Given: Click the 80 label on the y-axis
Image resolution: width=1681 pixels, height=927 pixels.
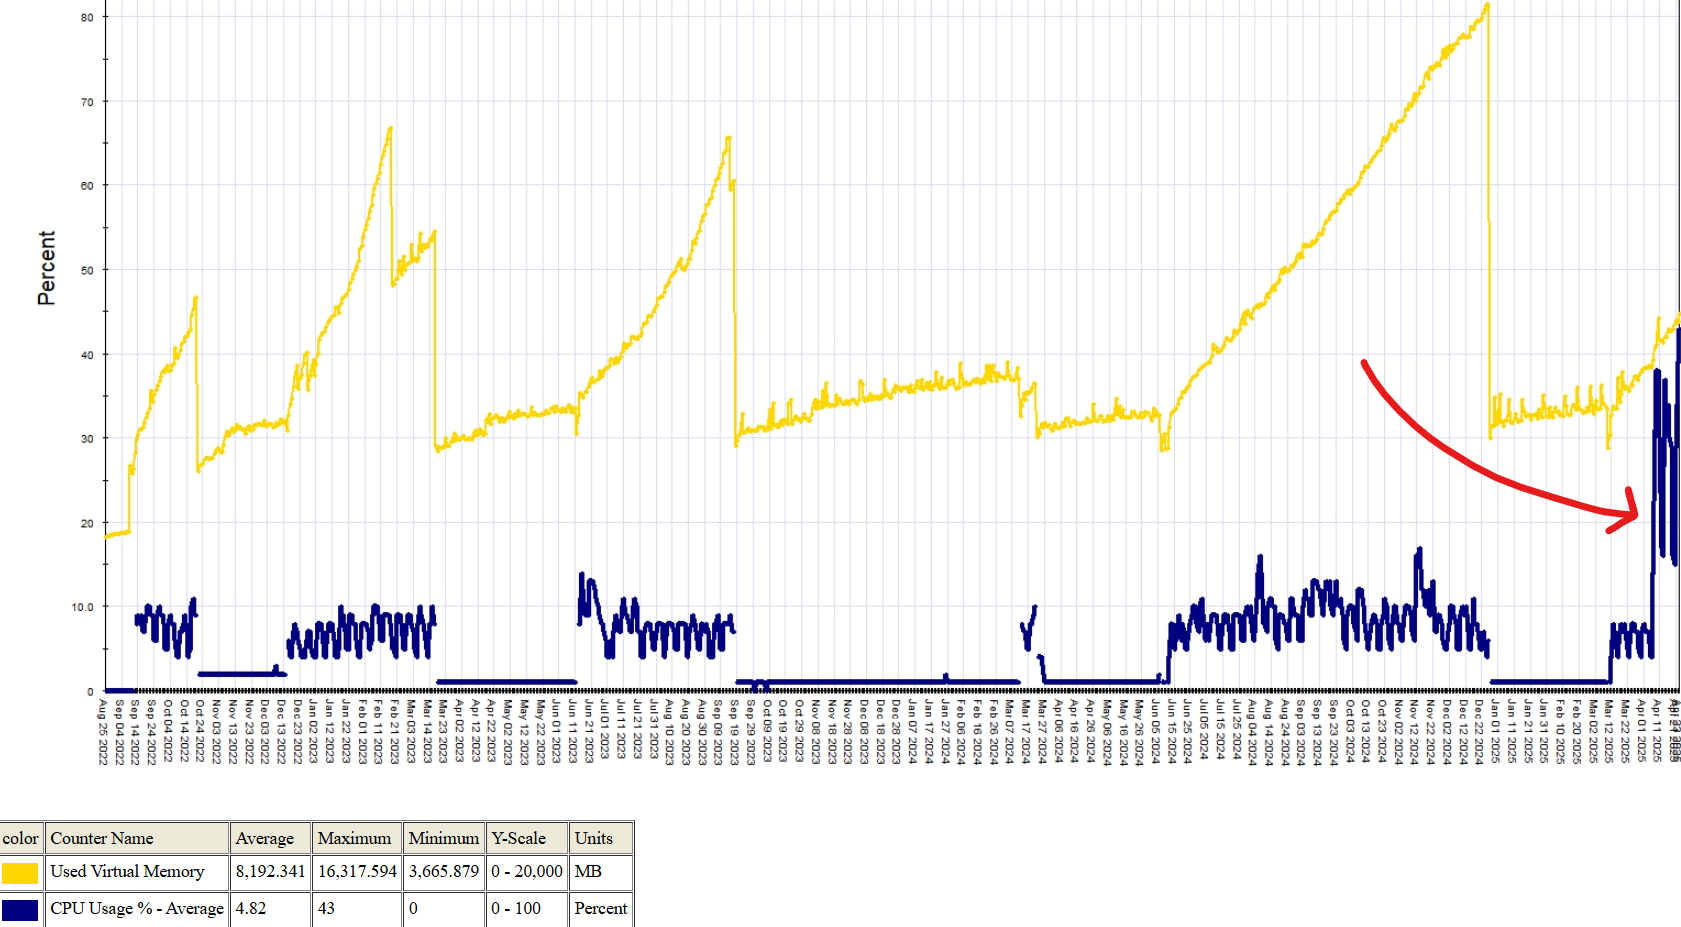Looking at the screenshot, I should coord(87,17).
